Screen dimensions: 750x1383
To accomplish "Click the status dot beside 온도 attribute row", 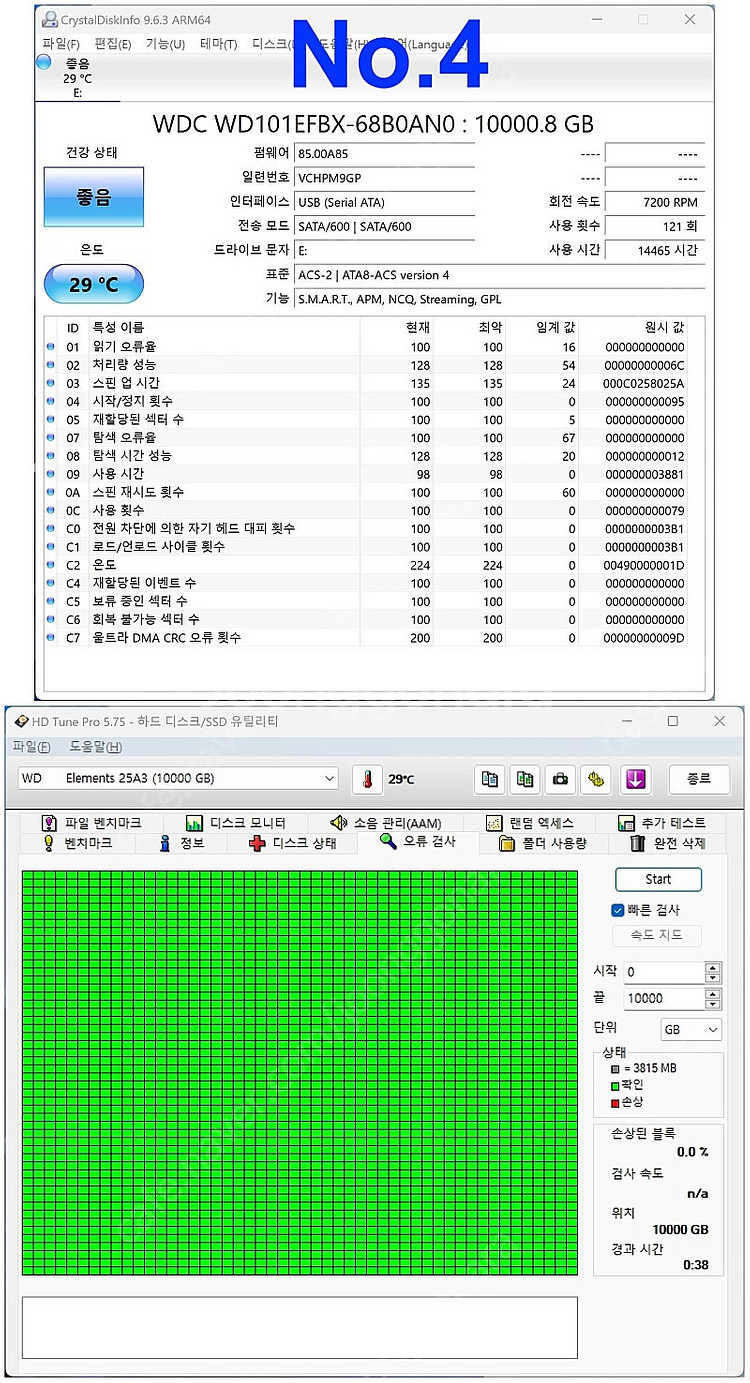I will pyautogui.click(x=51, y=565).
